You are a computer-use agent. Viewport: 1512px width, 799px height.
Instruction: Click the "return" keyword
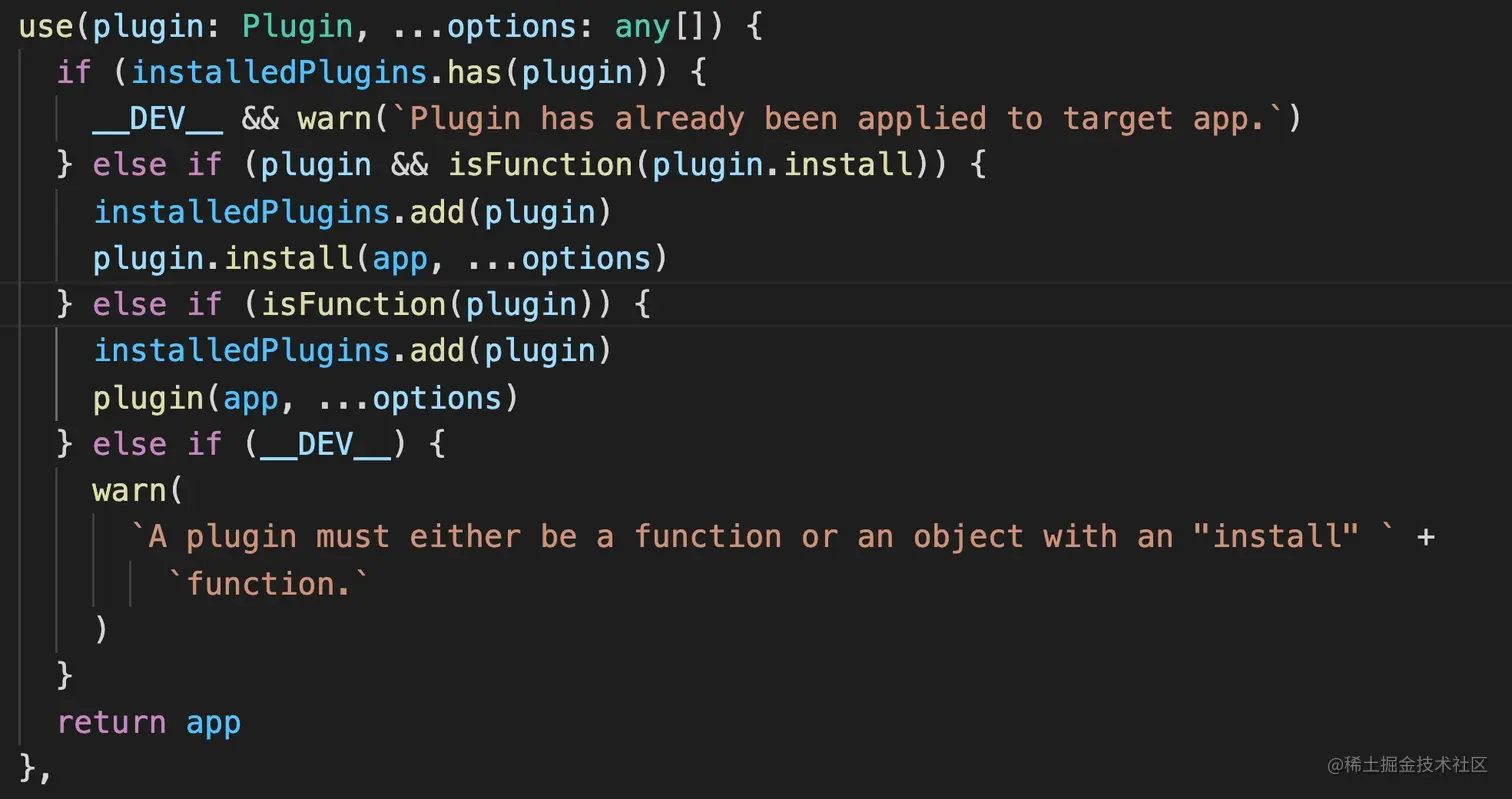click(x=111, y=721)
